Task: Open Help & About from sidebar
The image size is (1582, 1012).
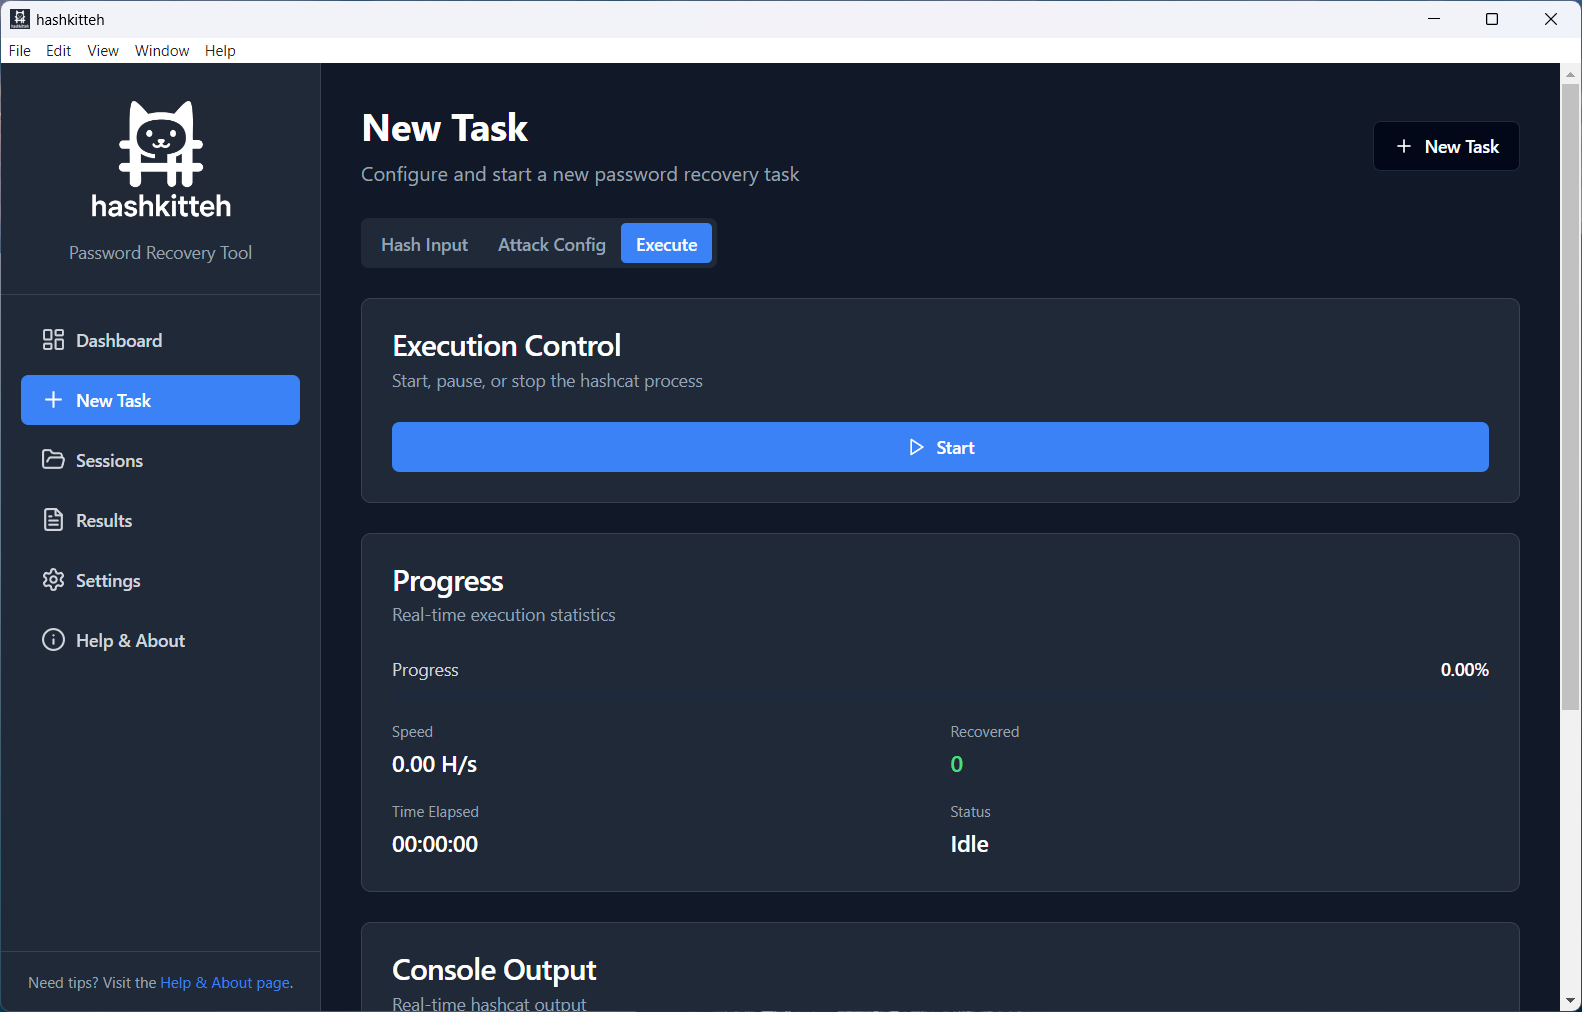Action: (160, 640)
